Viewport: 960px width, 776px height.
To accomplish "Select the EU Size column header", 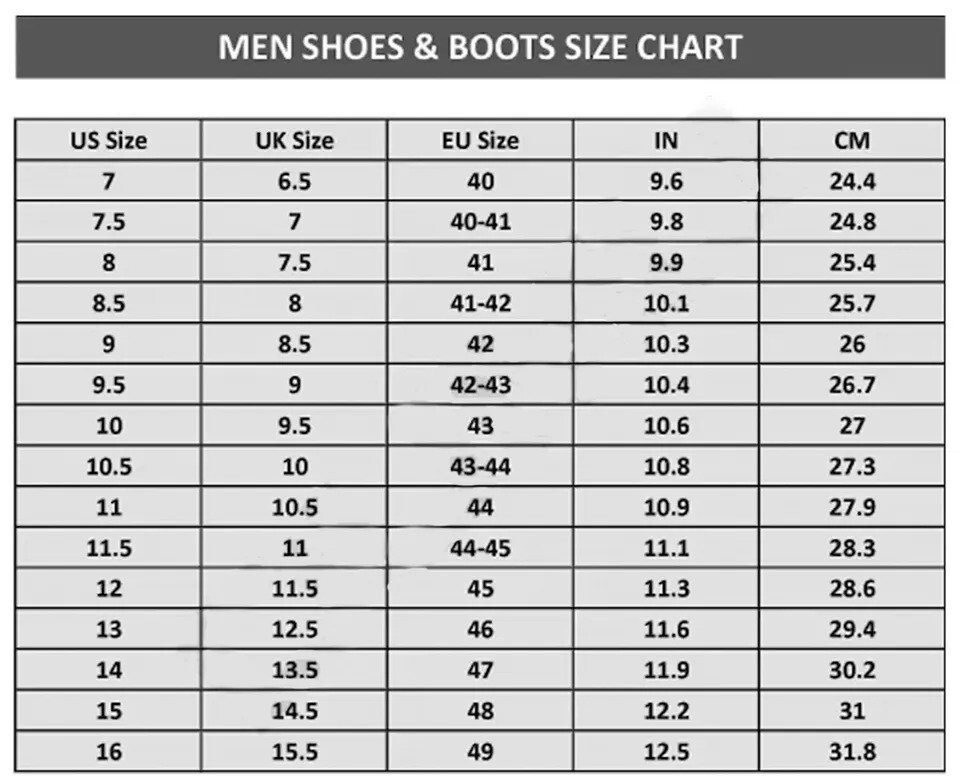I will coord(480,141).
